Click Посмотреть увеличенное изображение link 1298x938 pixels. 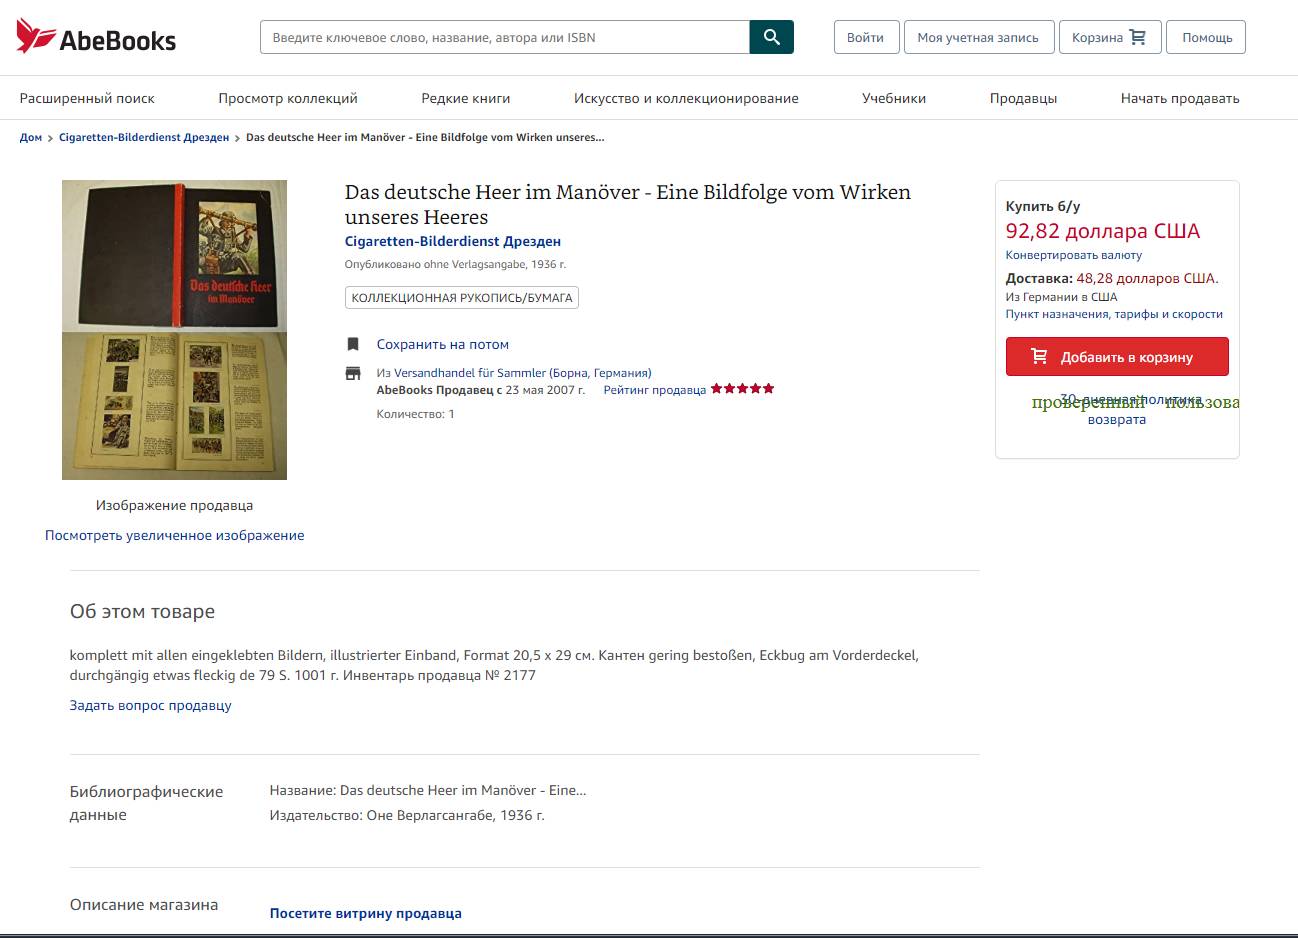coord(174,535)
